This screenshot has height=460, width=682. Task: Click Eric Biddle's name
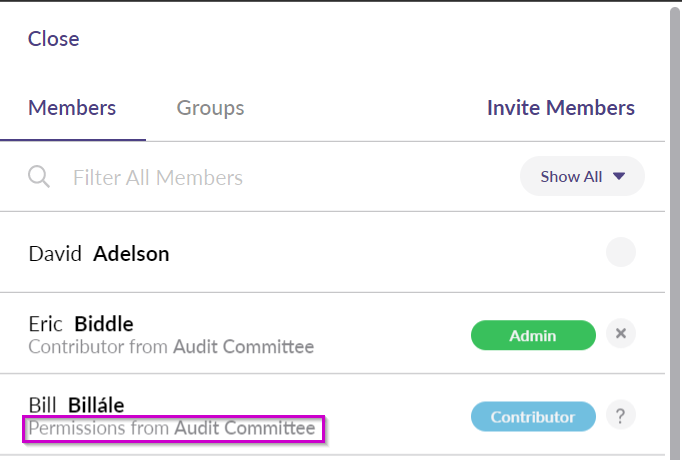click(x=81, y=324)
